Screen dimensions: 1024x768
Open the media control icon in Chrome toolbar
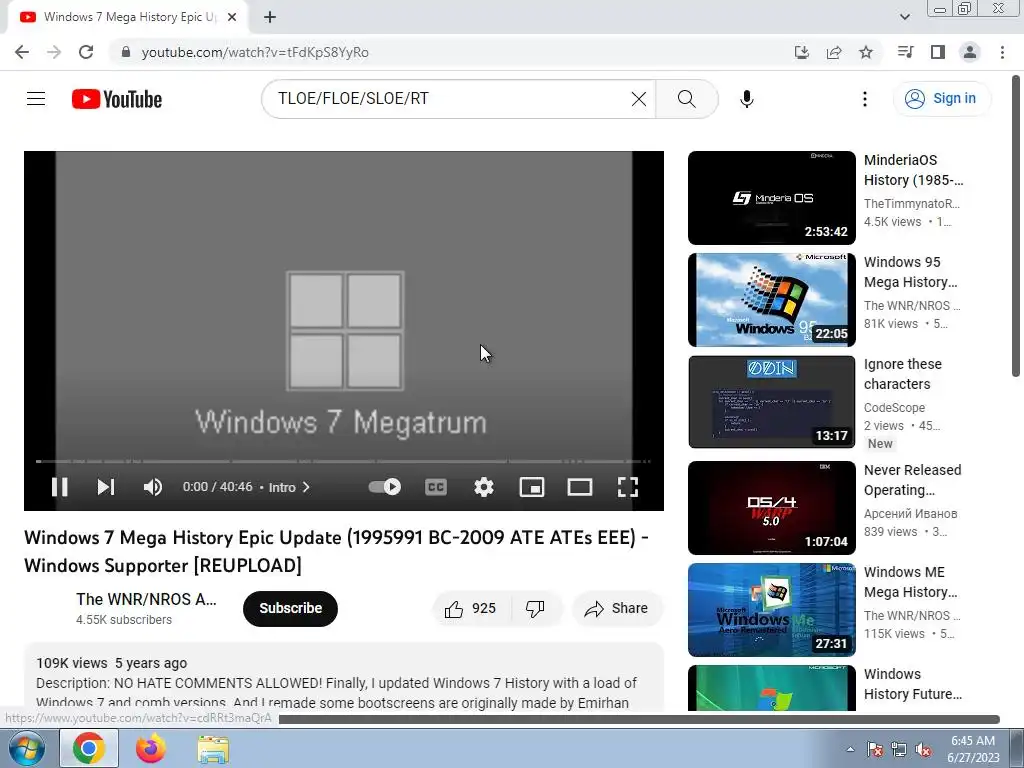coord(905,52)
